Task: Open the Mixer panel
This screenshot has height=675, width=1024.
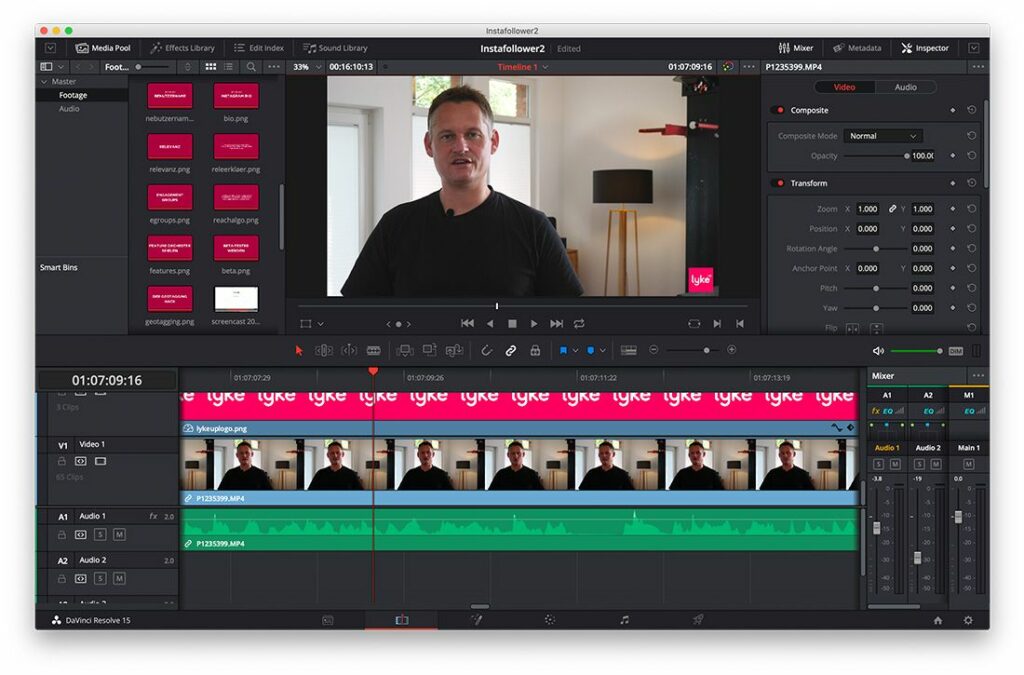Action: tap(794, 47)
